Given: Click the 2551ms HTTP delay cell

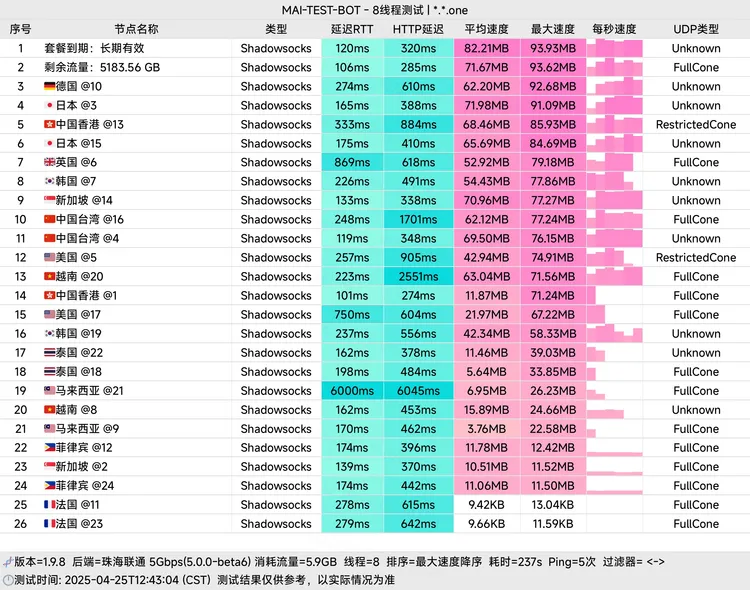Looking at the screenshot, I should 418,276.
